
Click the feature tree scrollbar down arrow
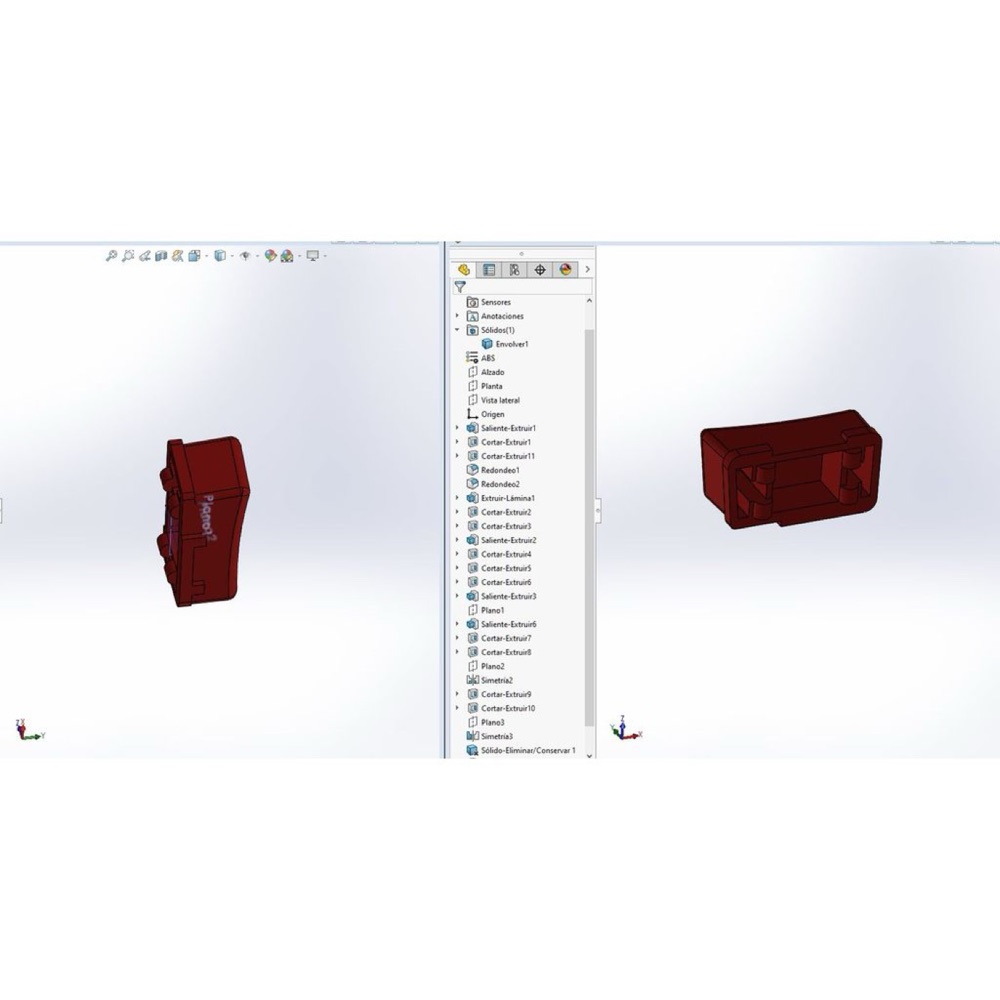(589, 755)
